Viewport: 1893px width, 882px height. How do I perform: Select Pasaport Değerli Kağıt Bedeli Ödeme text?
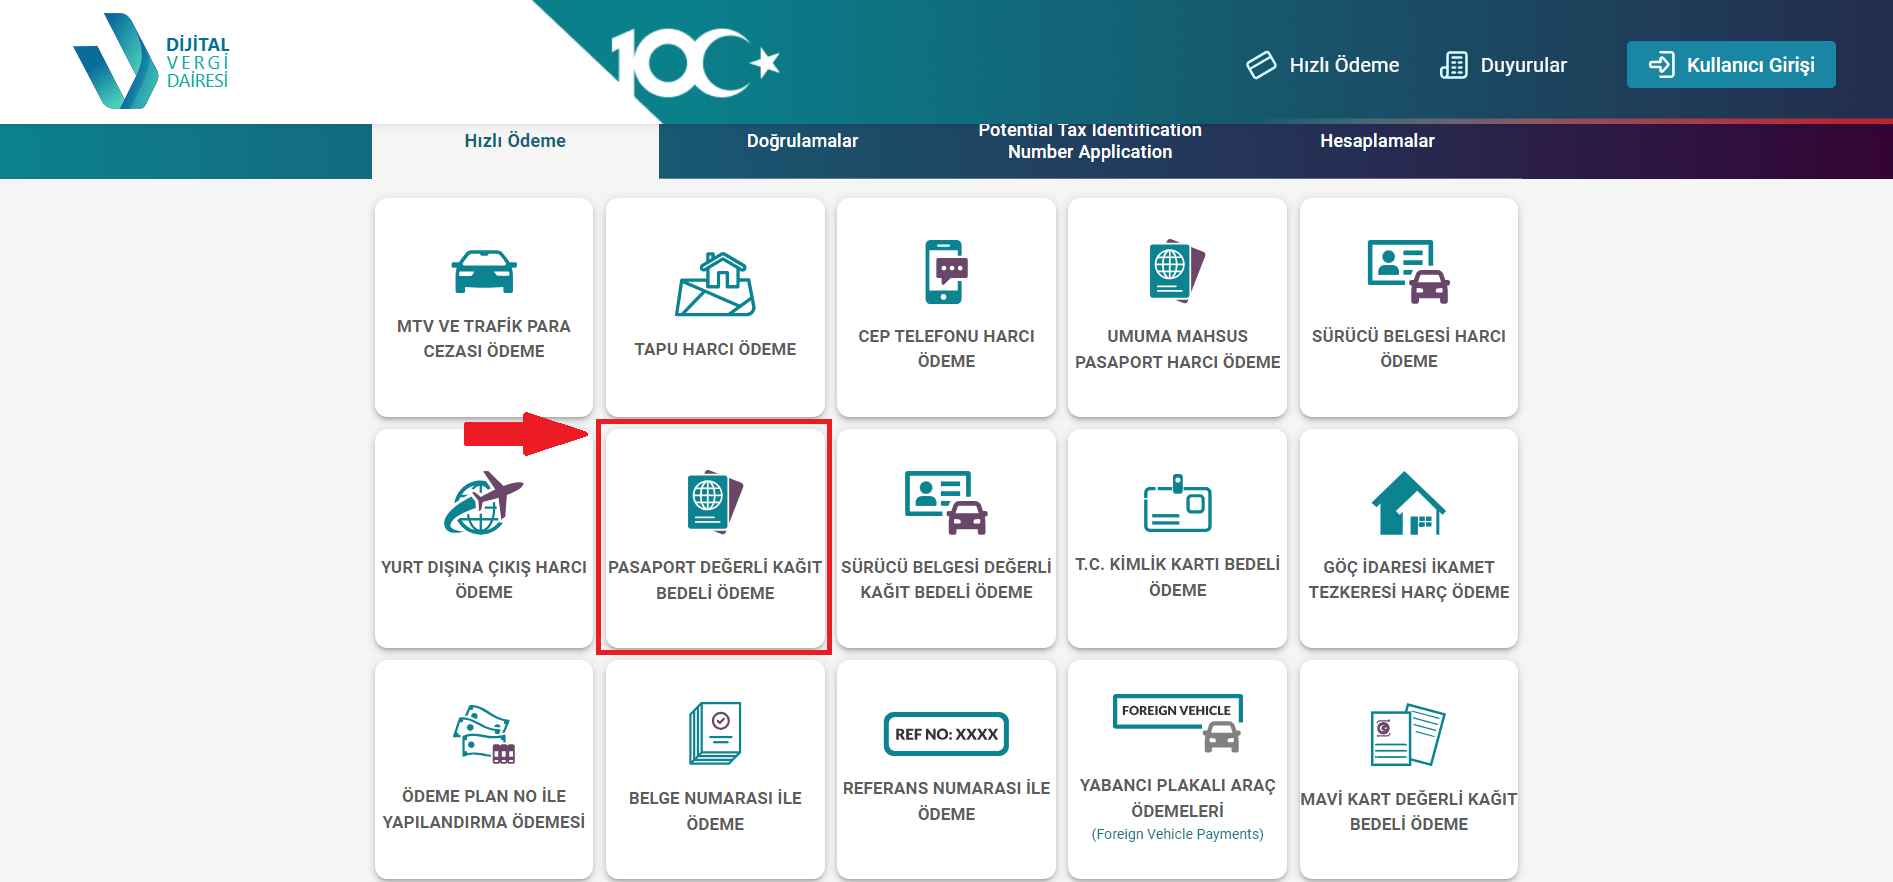(715, 580)
